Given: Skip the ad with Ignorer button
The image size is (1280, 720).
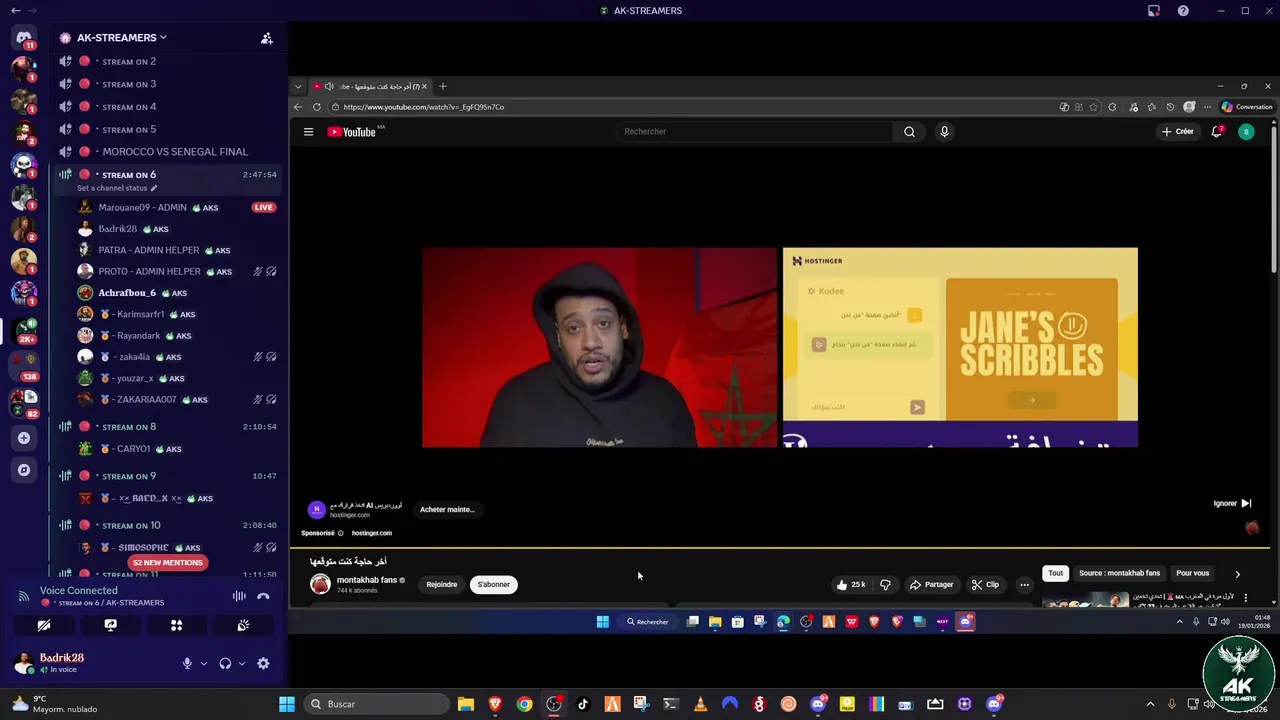Looking at the screenshot, I should pyautogui.click(x=1232, y=503).
